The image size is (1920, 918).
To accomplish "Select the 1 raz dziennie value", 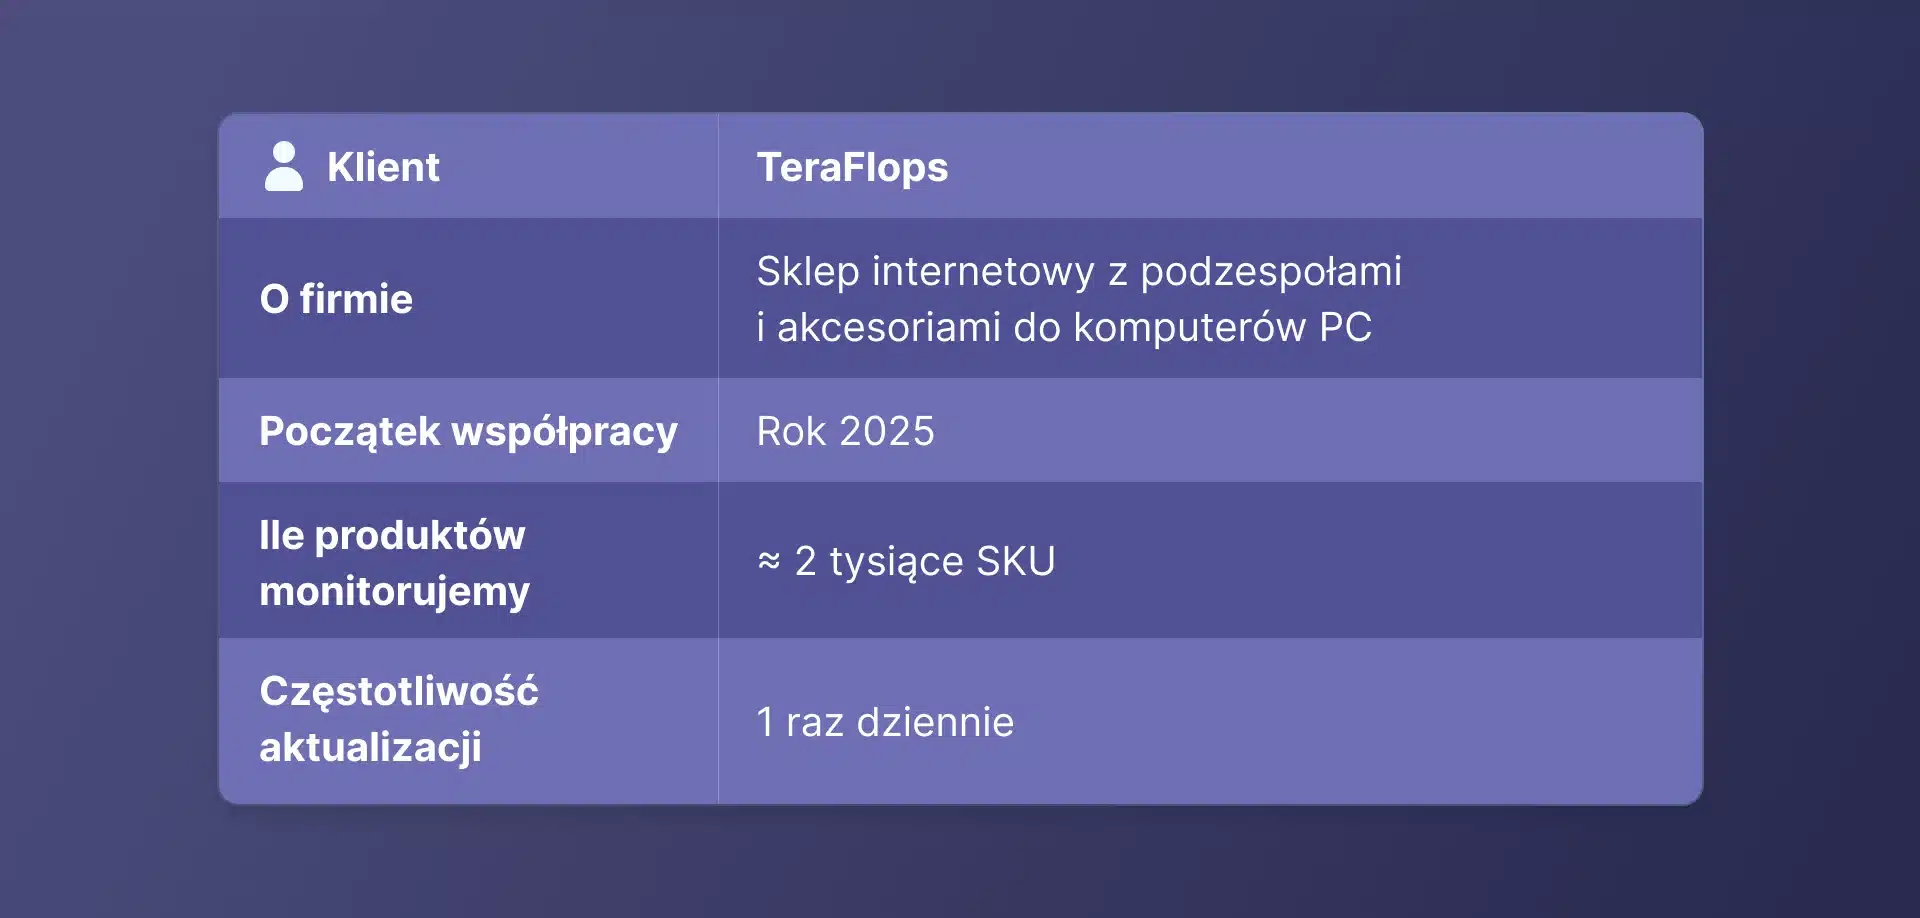I will 885,722.
